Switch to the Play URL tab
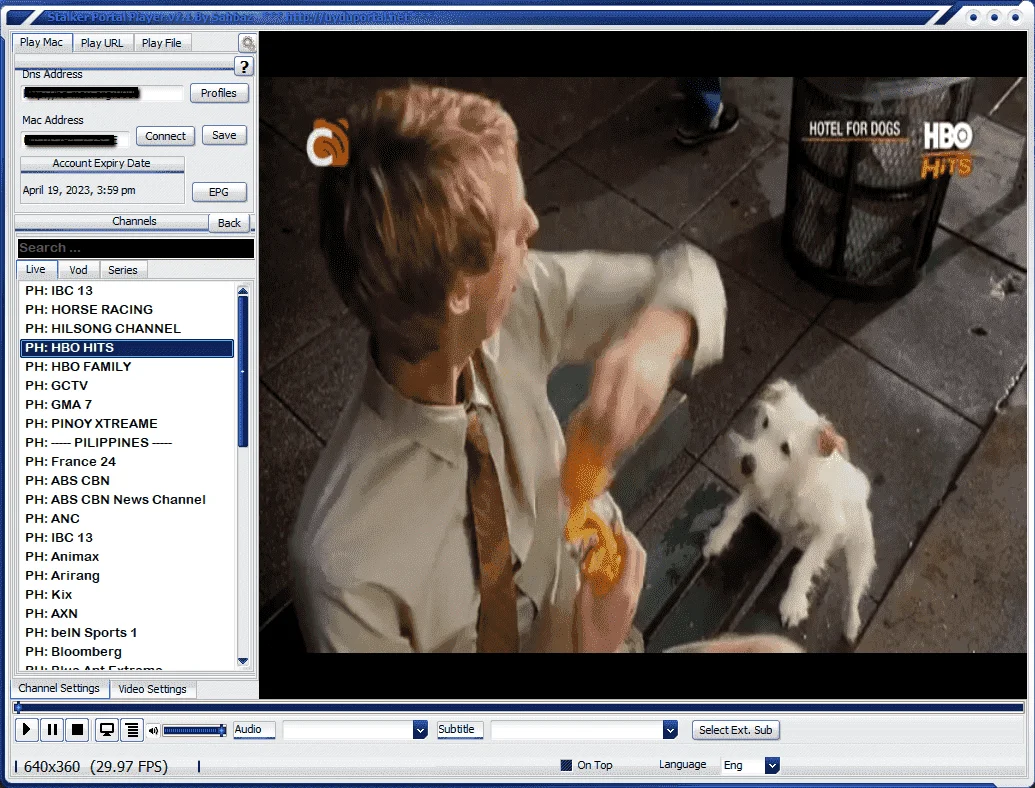1035x788 pixels. click(x=102, y=43)
